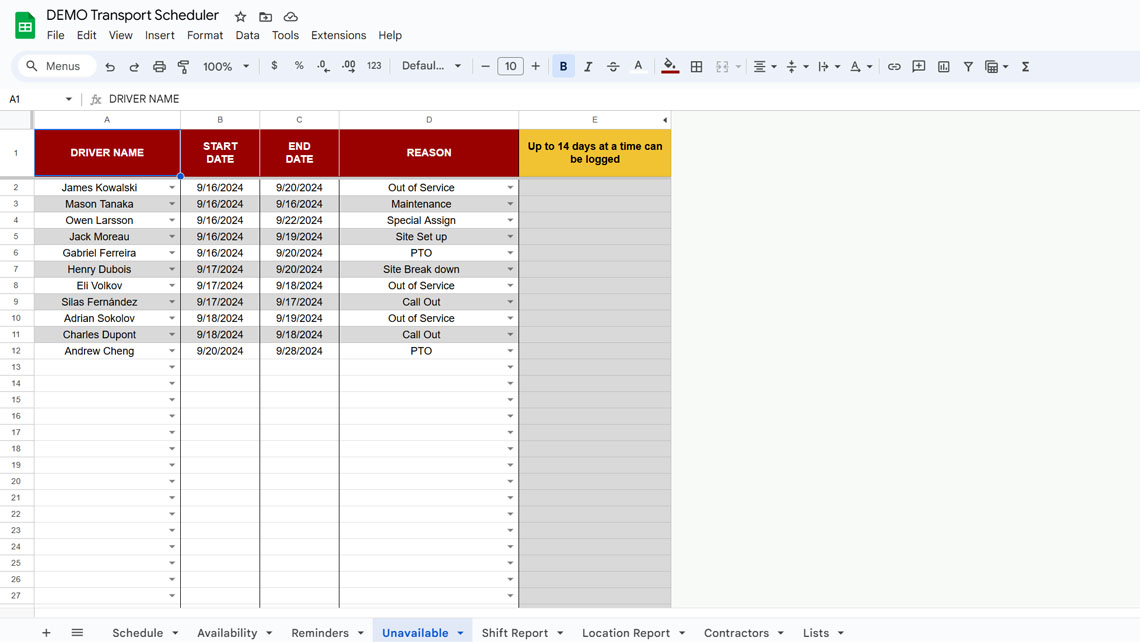1140x642 pixels.
Task: Increase font size with plus button
Action: [536, 66]
